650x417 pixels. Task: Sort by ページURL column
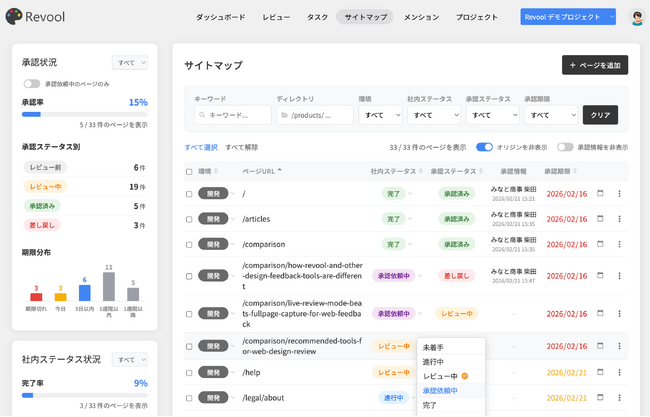coord(262,171)
